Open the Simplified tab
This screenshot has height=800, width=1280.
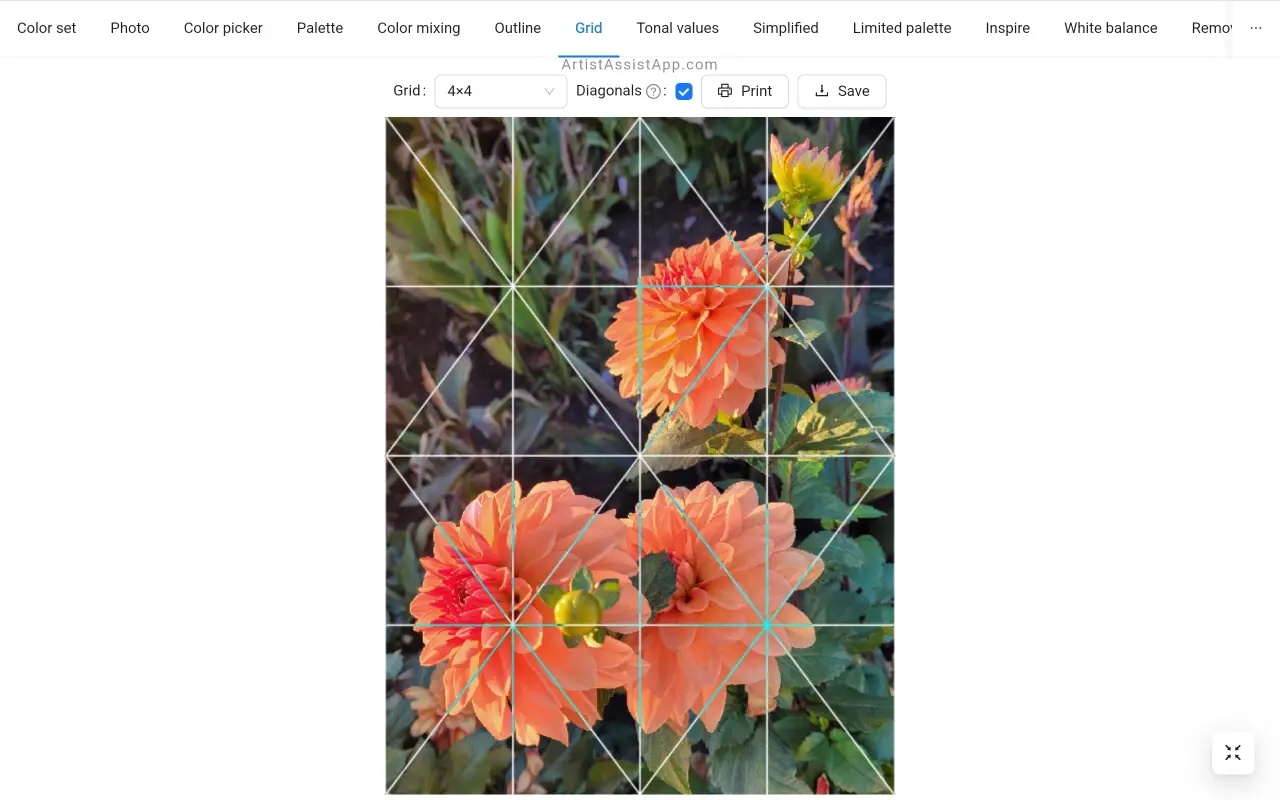click(x=786, y=28)
